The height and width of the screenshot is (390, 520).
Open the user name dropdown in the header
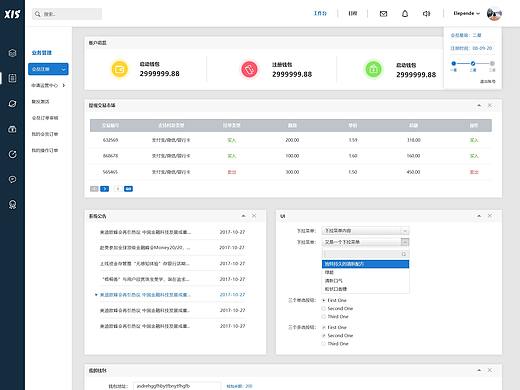[467, 13]
